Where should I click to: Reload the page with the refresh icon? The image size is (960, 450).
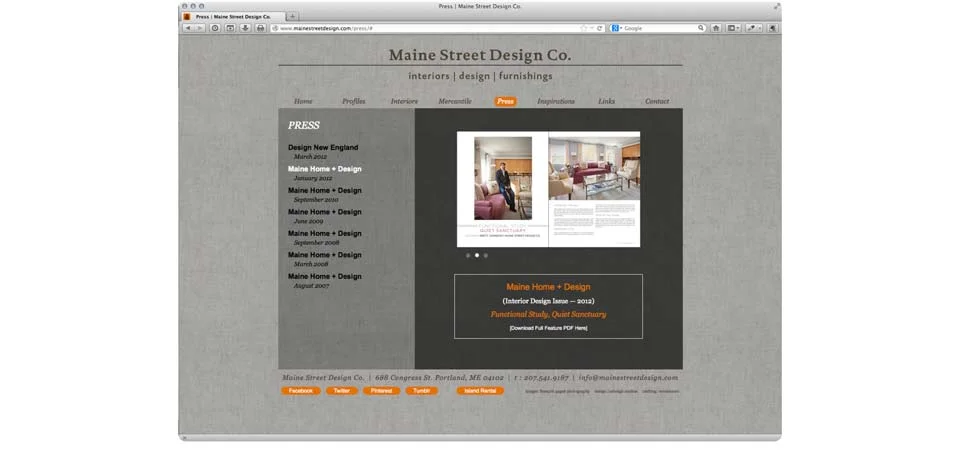[599, 28]
